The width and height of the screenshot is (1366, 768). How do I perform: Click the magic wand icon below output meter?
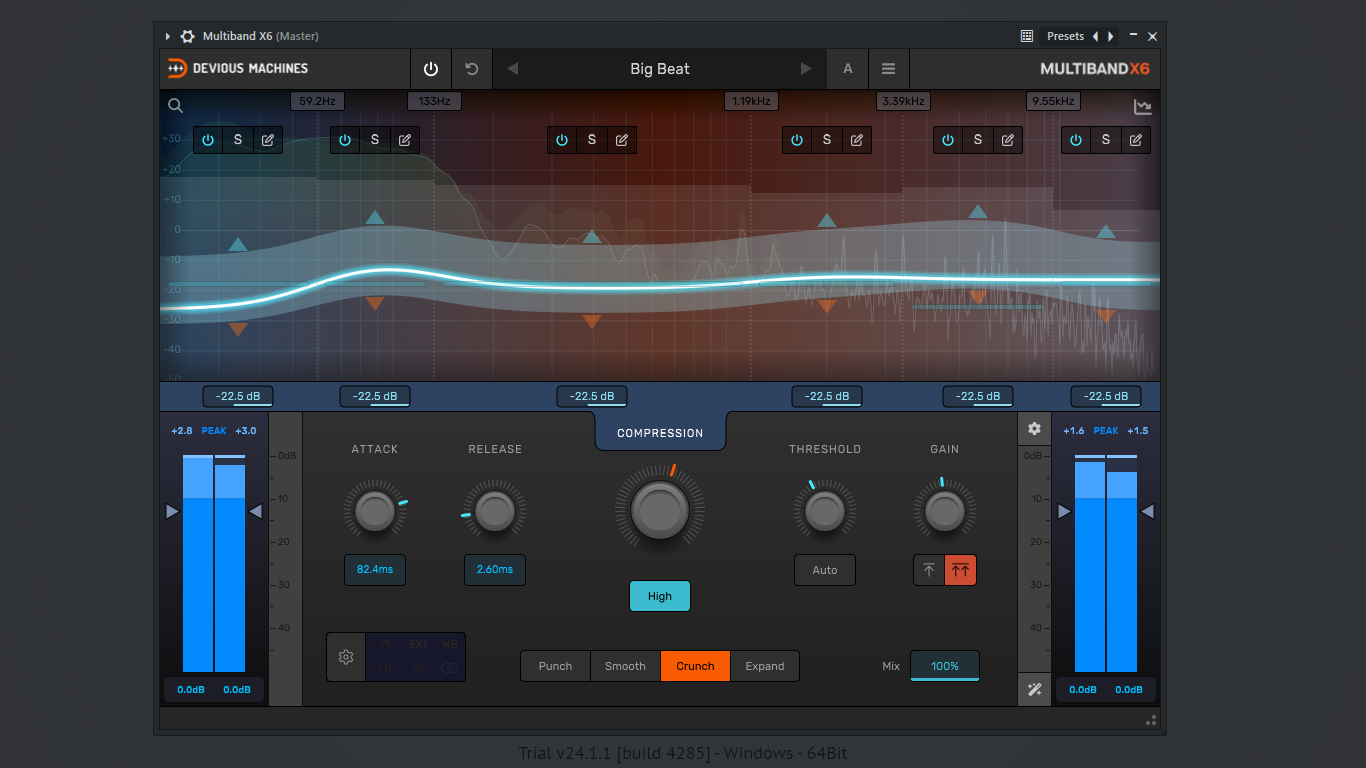coord(1035,689)
